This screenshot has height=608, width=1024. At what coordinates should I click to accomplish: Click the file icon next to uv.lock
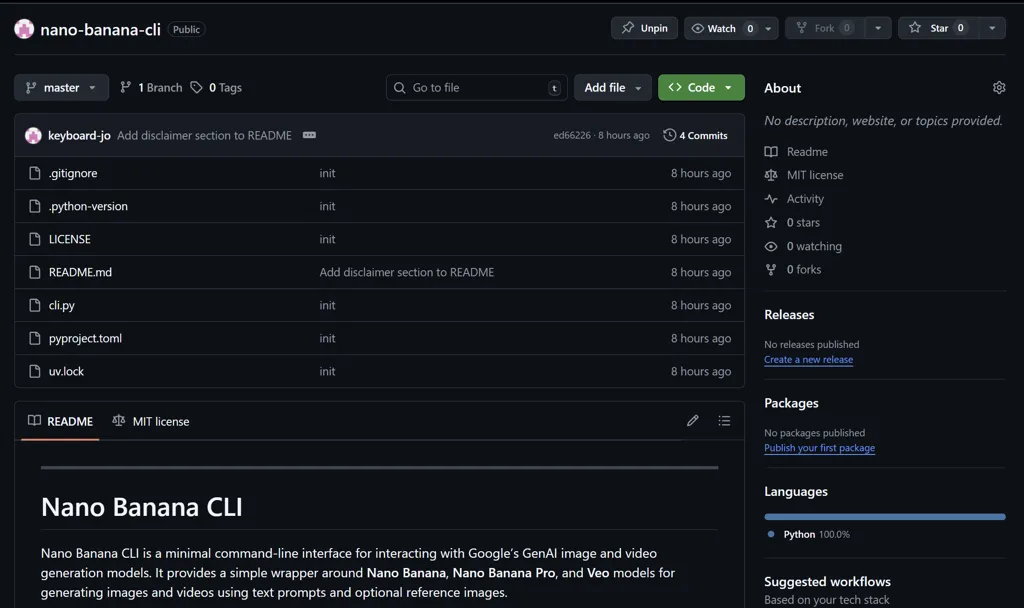coord(35,371)
